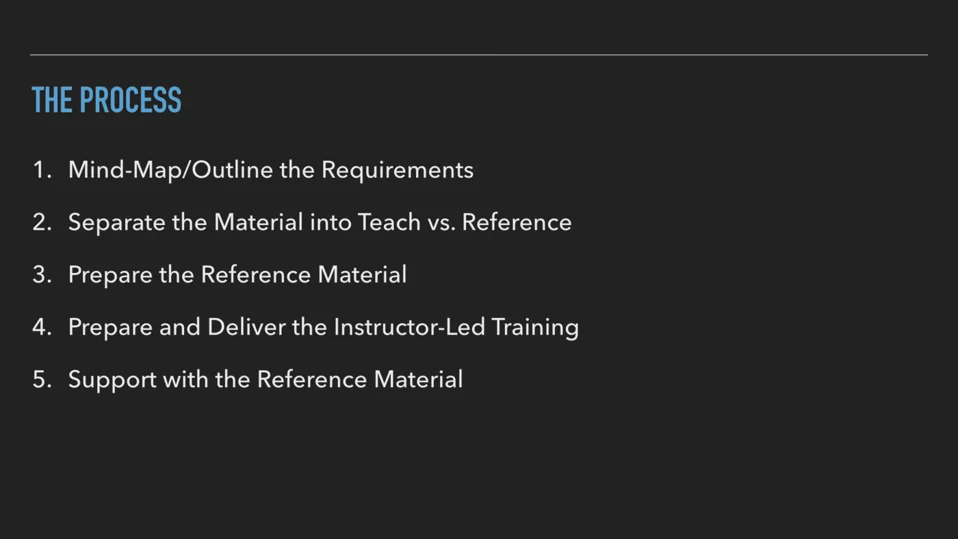Click the word "Teach" in step two
The width and height of the screenshot is (958, 539).
point(389,222)
